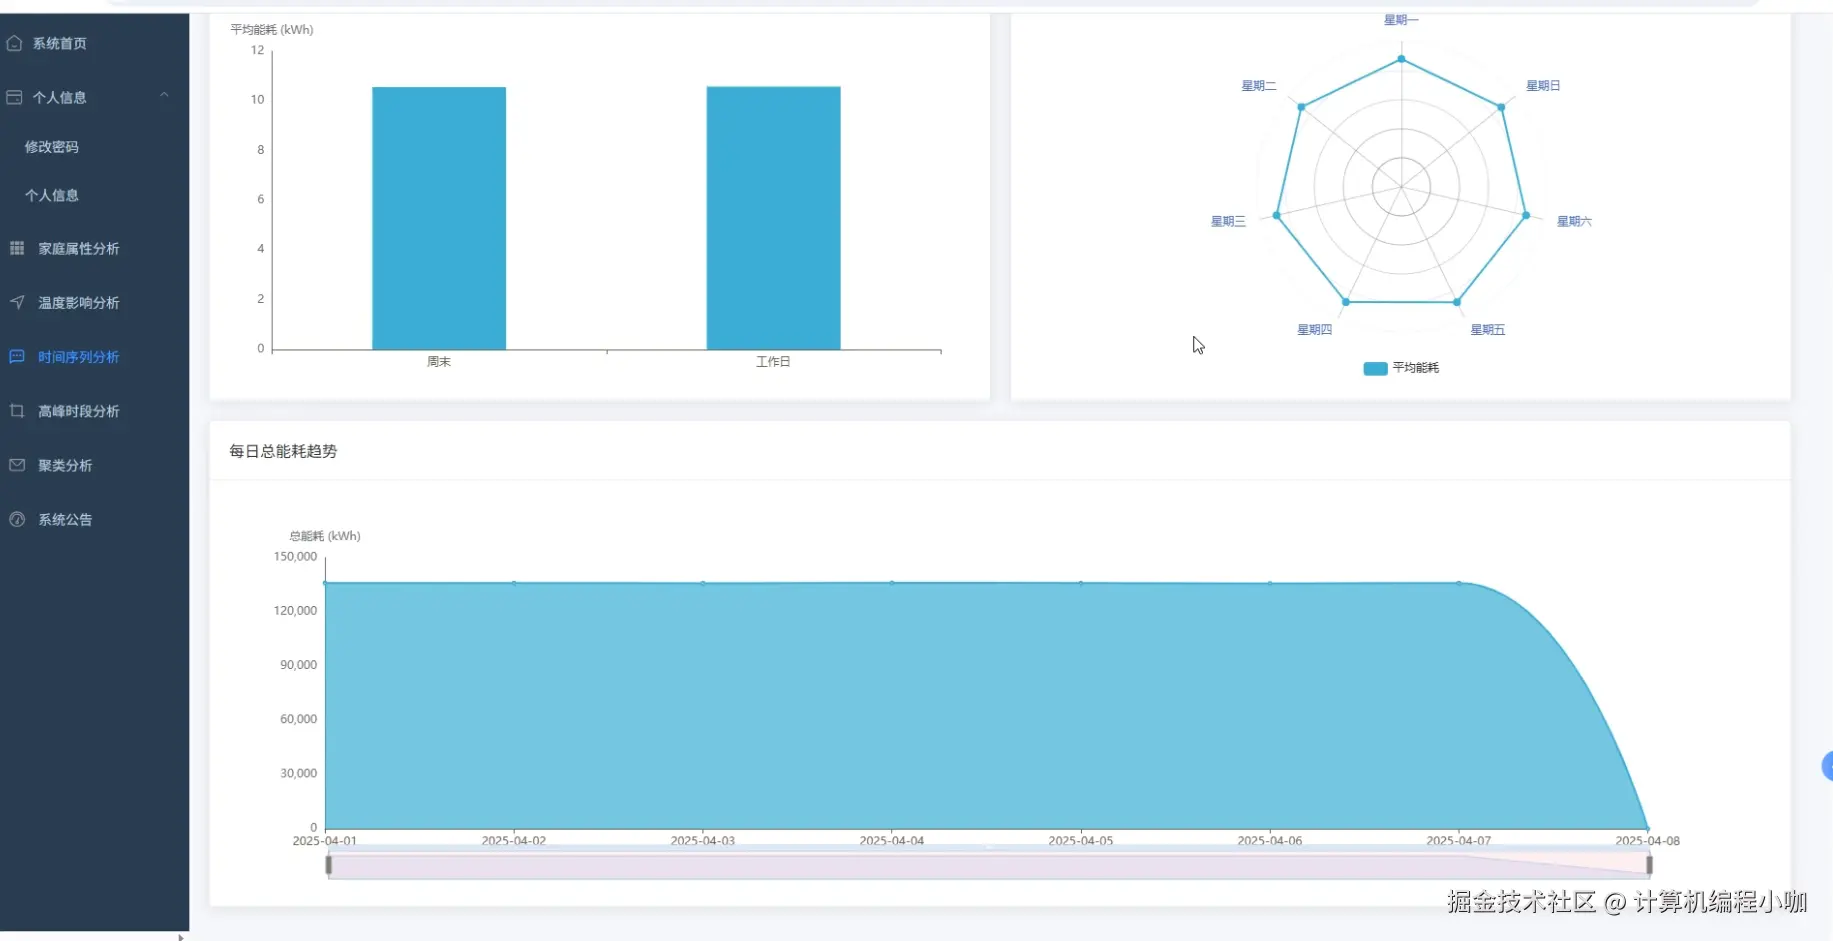Go to 温度影响分析 page
1833x941 pixels.
95,302
